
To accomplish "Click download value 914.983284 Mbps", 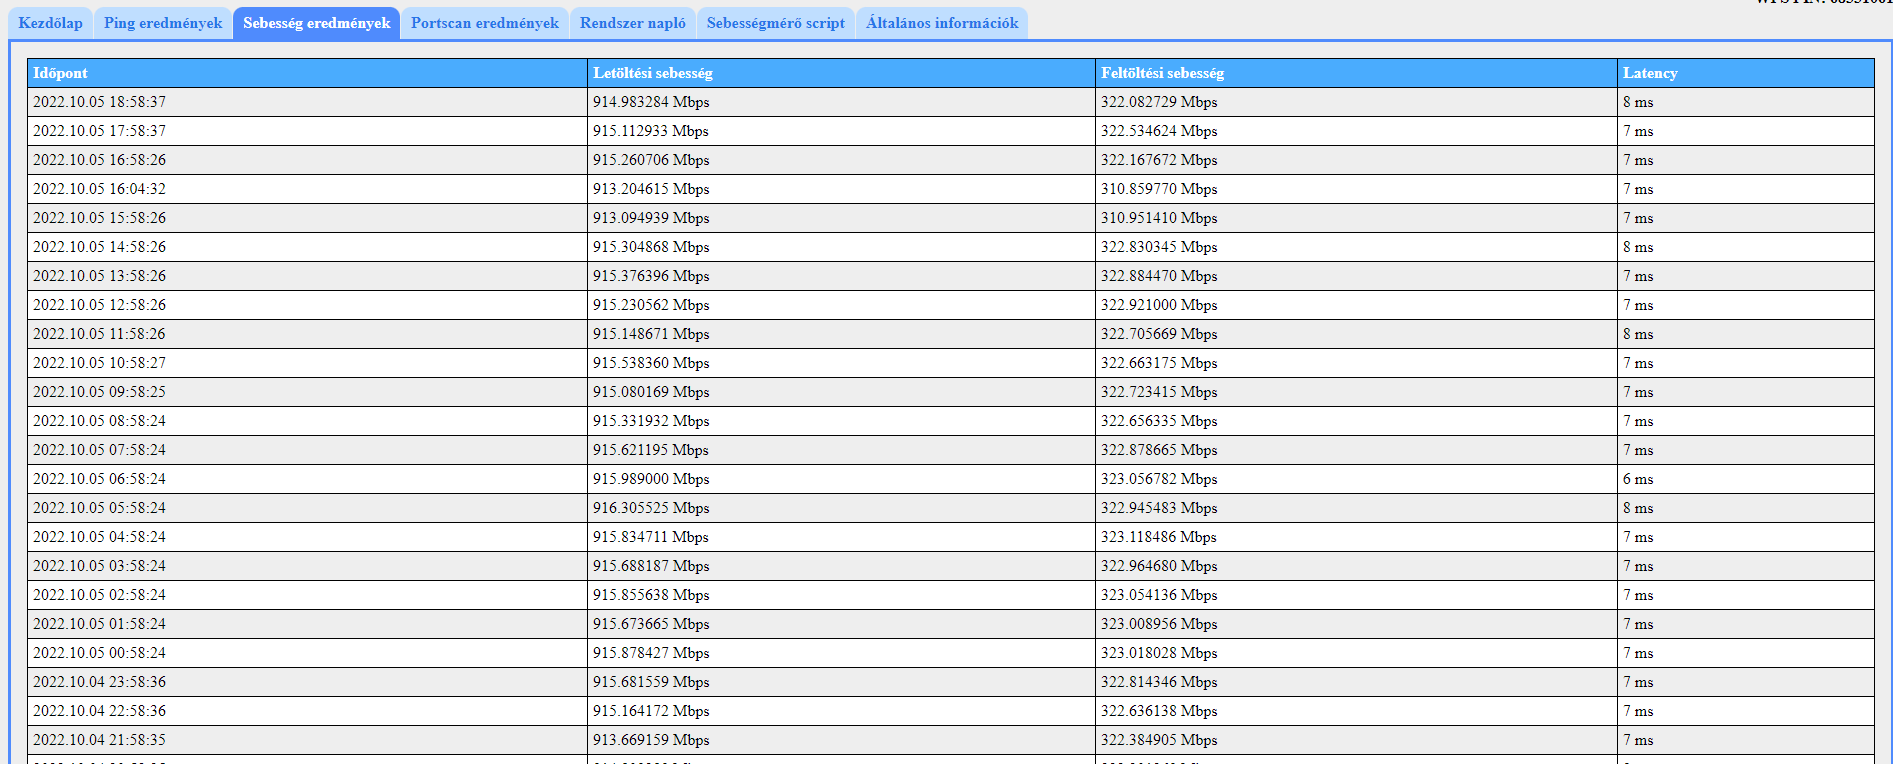I will pos(651,102).
